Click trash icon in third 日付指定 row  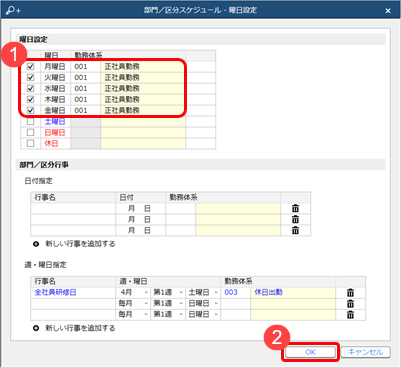pos(295,230)
